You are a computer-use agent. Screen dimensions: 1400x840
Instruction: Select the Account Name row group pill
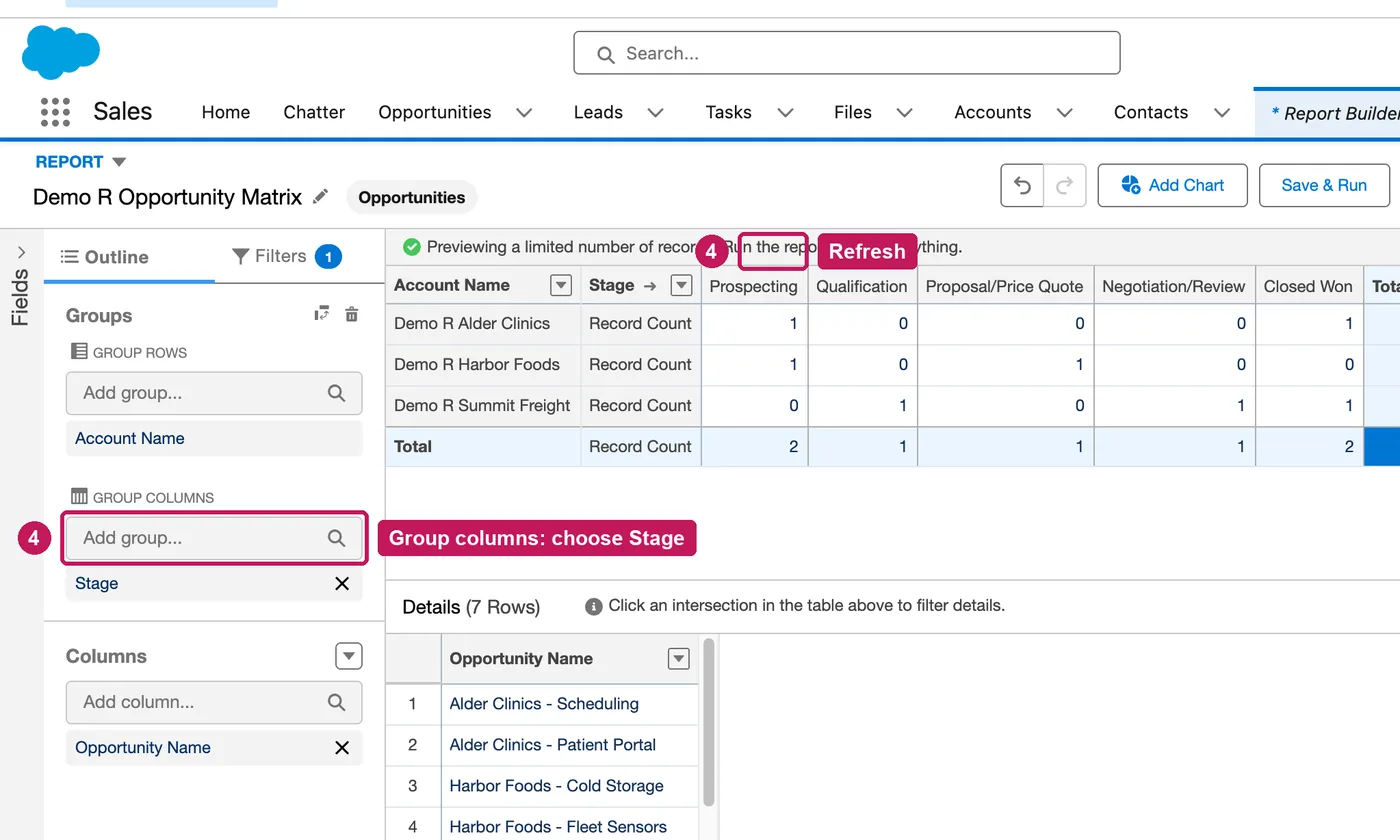coord(214,438)
